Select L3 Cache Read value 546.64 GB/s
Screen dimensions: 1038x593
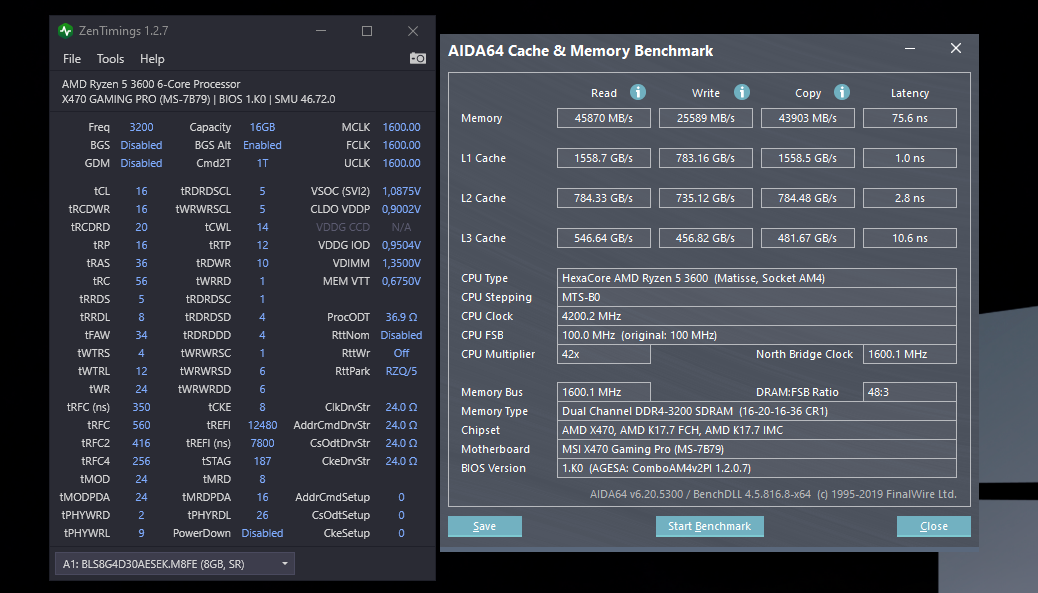(604, 238)
